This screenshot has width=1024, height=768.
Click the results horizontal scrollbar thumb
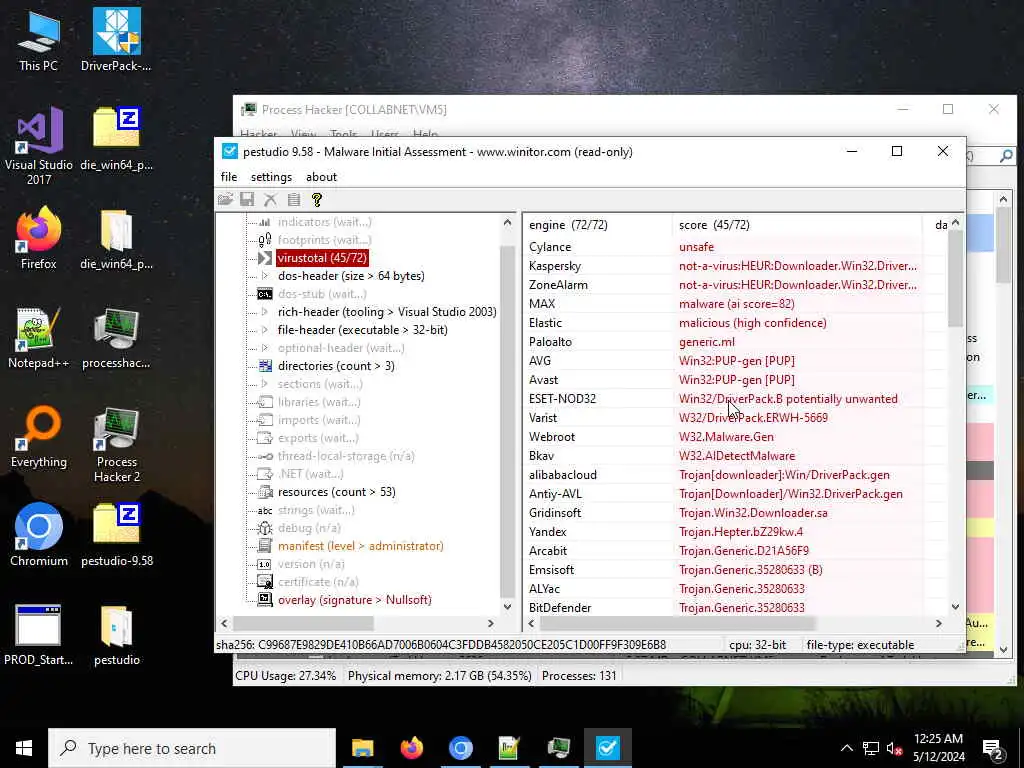tap(677, 624)
